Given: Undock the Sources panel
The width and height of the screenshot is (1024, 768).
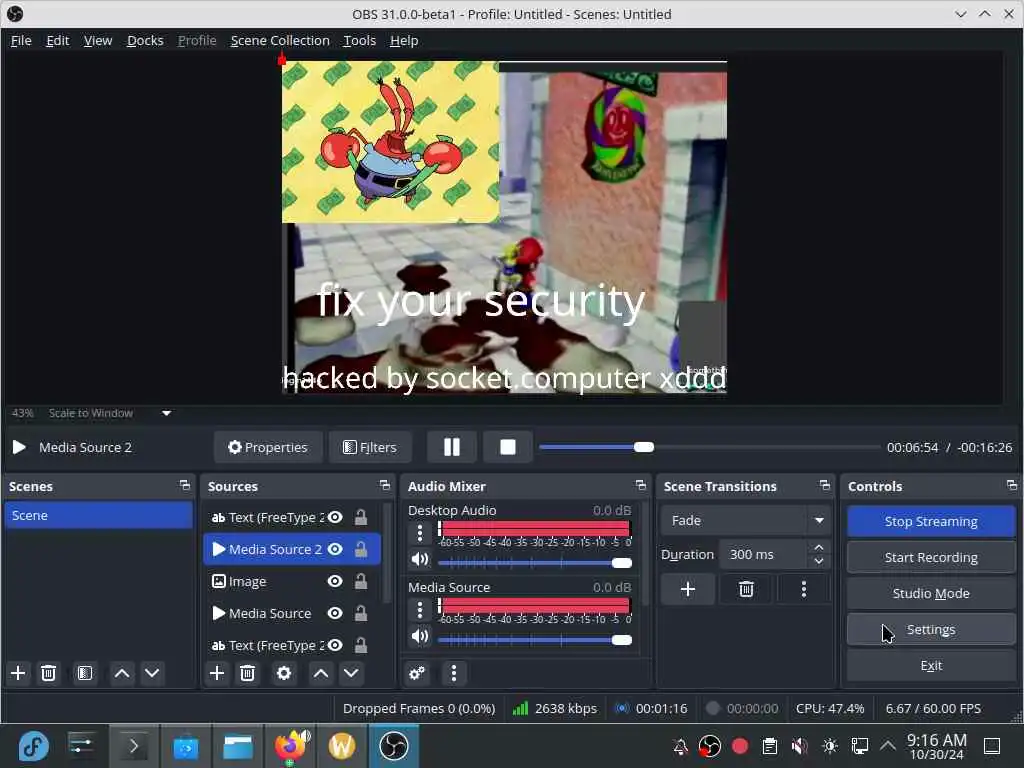Looking at the screenshot, I should click(x=385, y=485).
